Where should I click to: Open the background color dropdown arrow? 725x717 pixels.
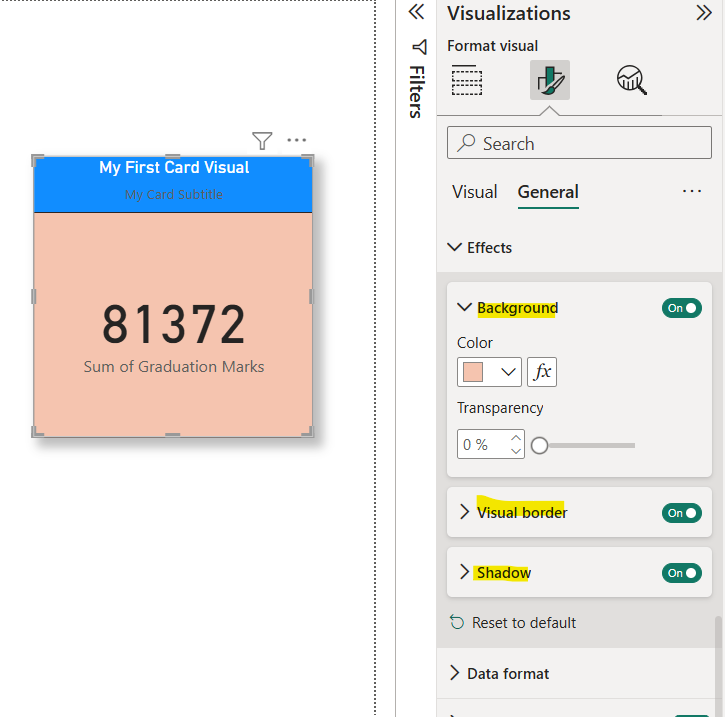tap(508, 372)
